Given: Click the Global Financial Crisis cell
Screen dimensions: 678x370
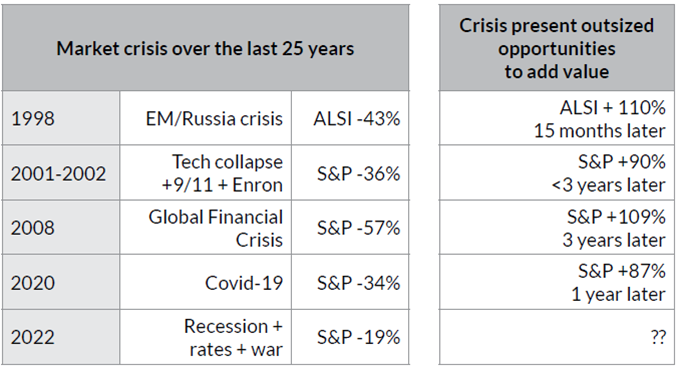Looking at the screenshot, I should 206,227.
